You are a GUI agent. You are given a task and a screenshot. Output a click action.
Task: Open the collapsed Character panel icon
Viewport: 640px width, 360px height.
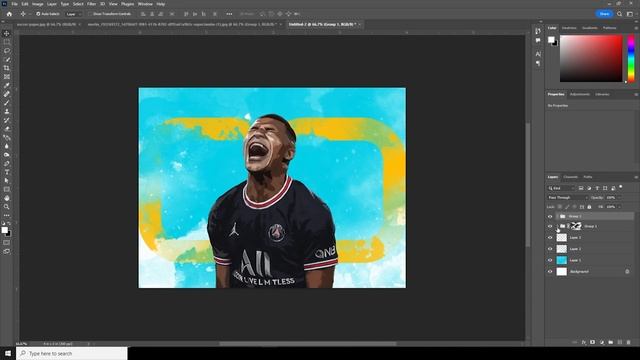538,54
